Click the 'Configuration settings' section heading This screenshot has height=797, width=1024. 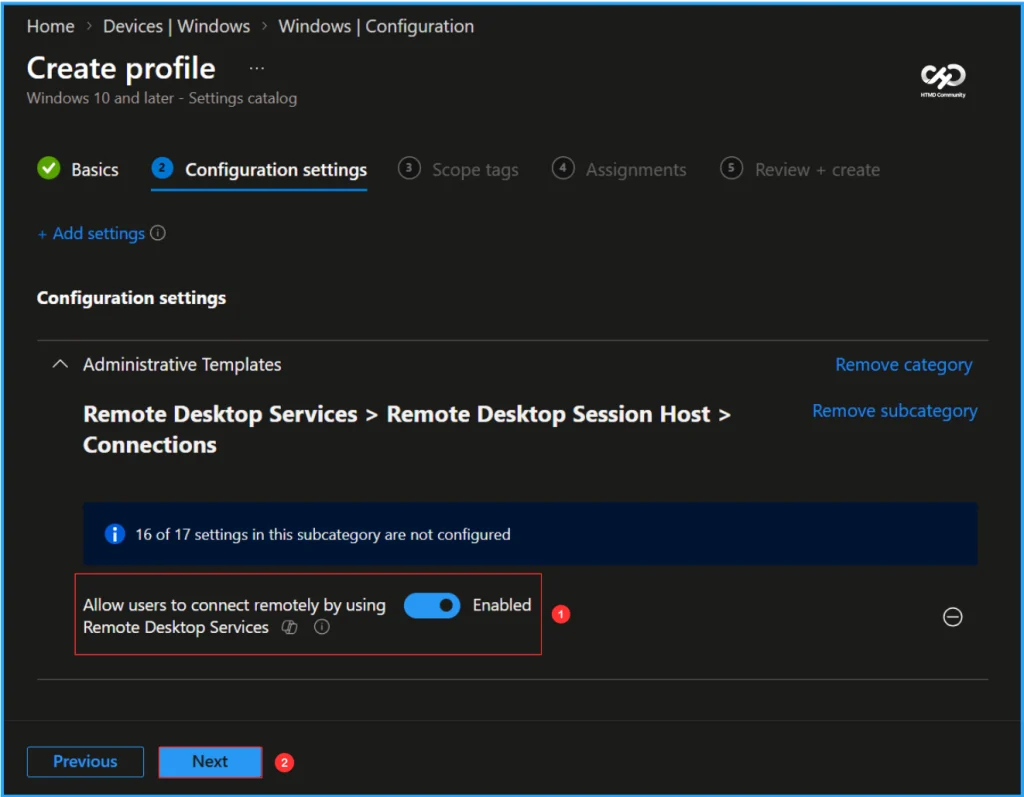[x=131, y=298]
